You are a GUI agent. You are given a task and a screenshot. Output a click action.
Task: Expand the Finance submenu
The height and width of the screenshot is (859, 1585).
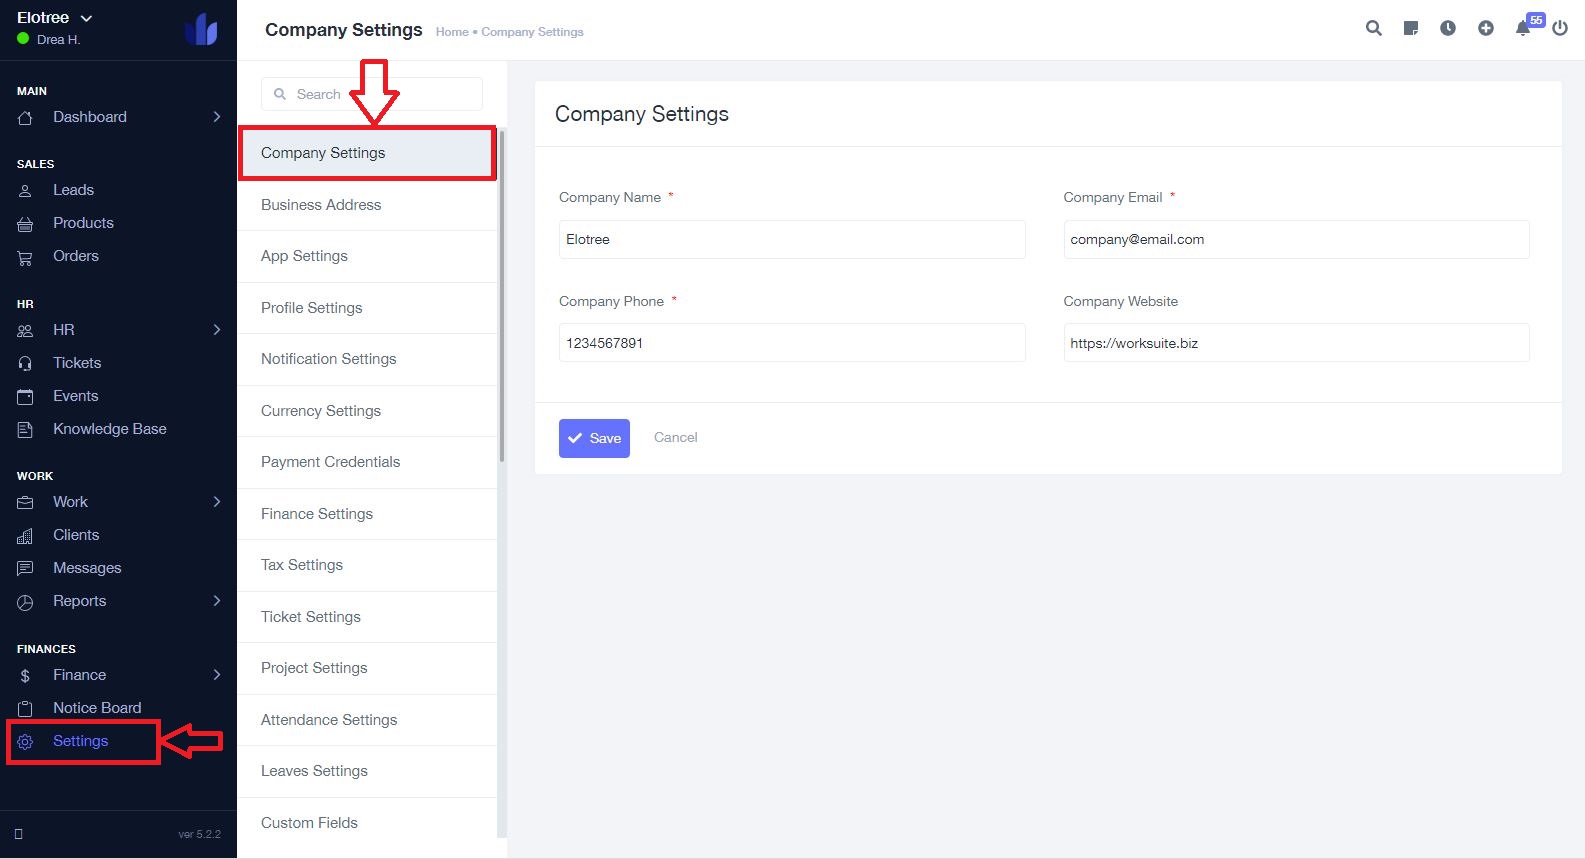pos(217,675)
